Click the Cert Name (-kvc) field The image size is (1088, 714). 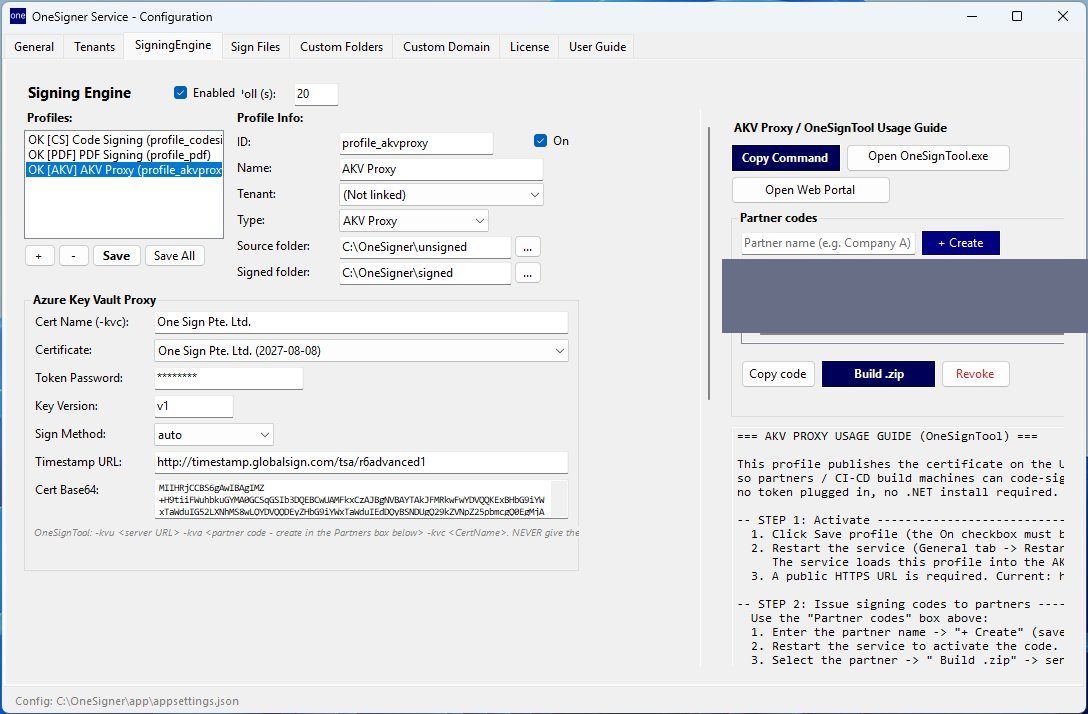(x=361, y=322)
